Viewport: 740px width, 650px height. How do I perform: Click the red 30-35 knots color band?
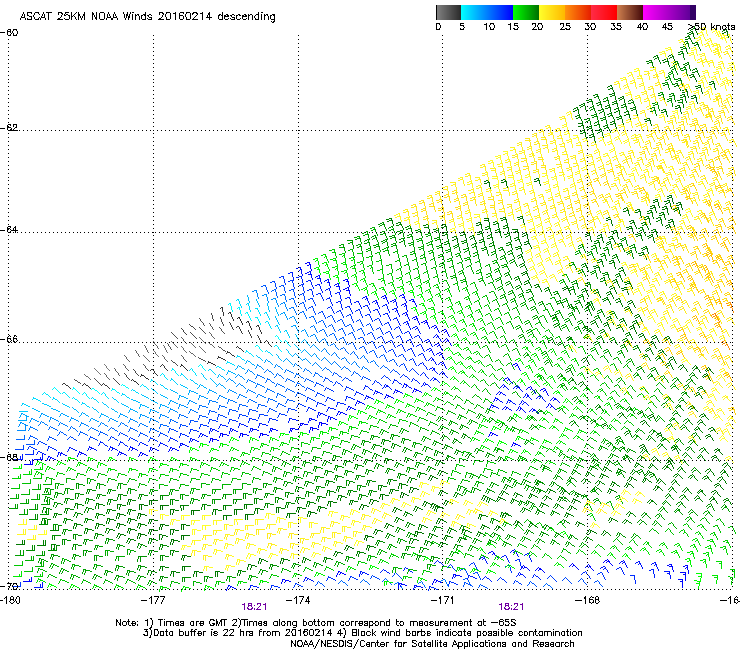coord(604,12)
